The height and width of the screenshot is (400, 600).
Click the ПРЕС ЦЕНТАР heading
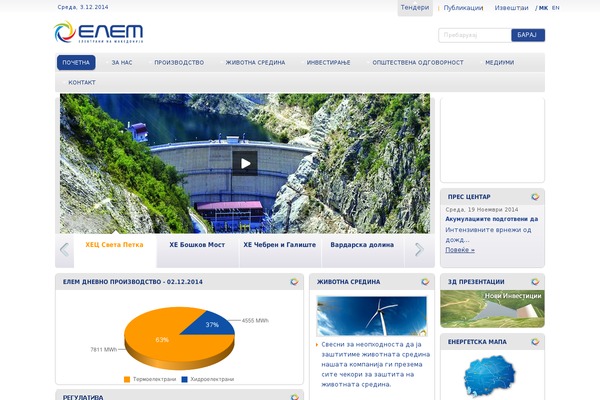[x=469, y=197]
